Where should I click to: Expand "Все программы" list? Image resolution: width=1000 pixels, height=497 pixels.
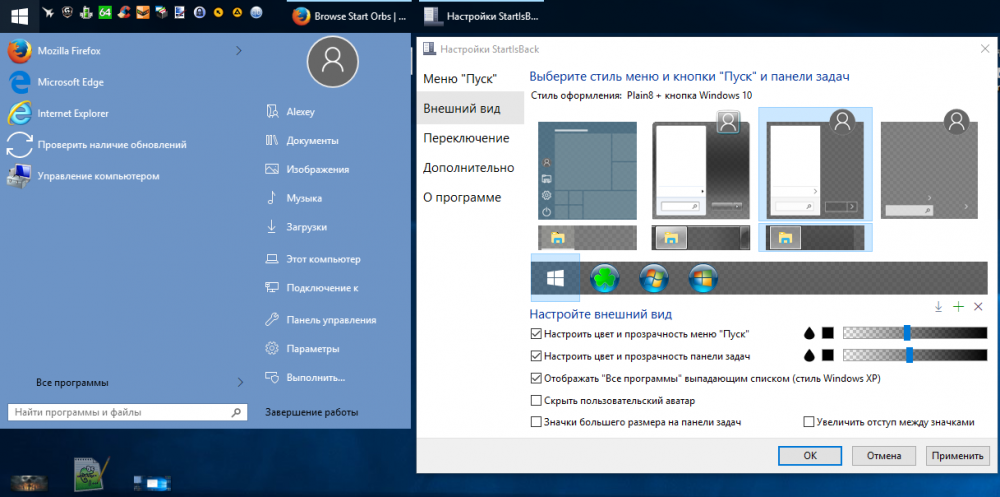pos(239,382)
